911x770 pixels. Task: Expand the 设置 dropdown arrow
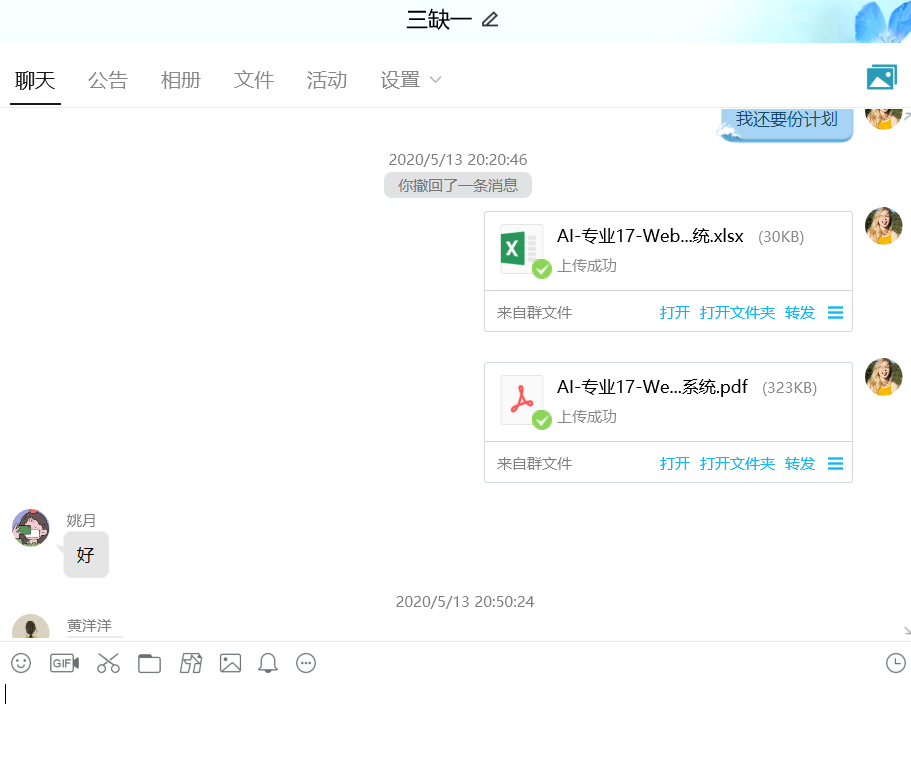pos(435,80)
